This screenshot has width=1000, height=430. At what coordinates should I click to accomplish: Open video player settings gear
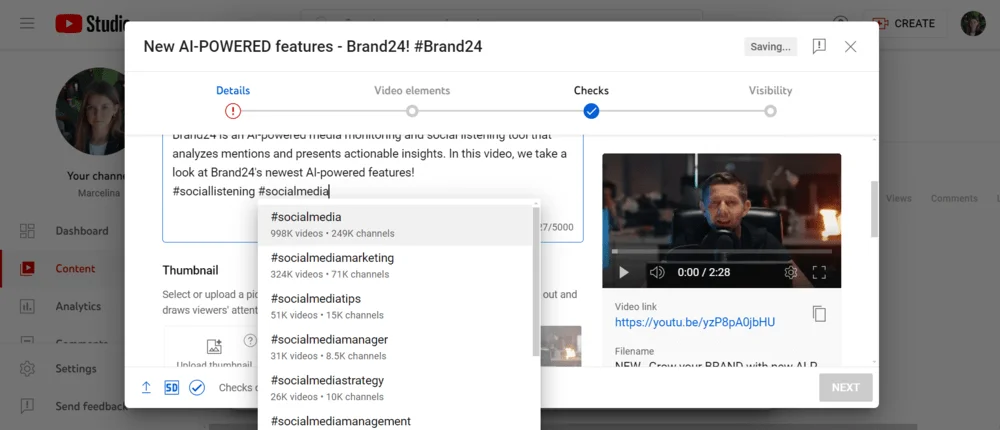click(791, 272)
